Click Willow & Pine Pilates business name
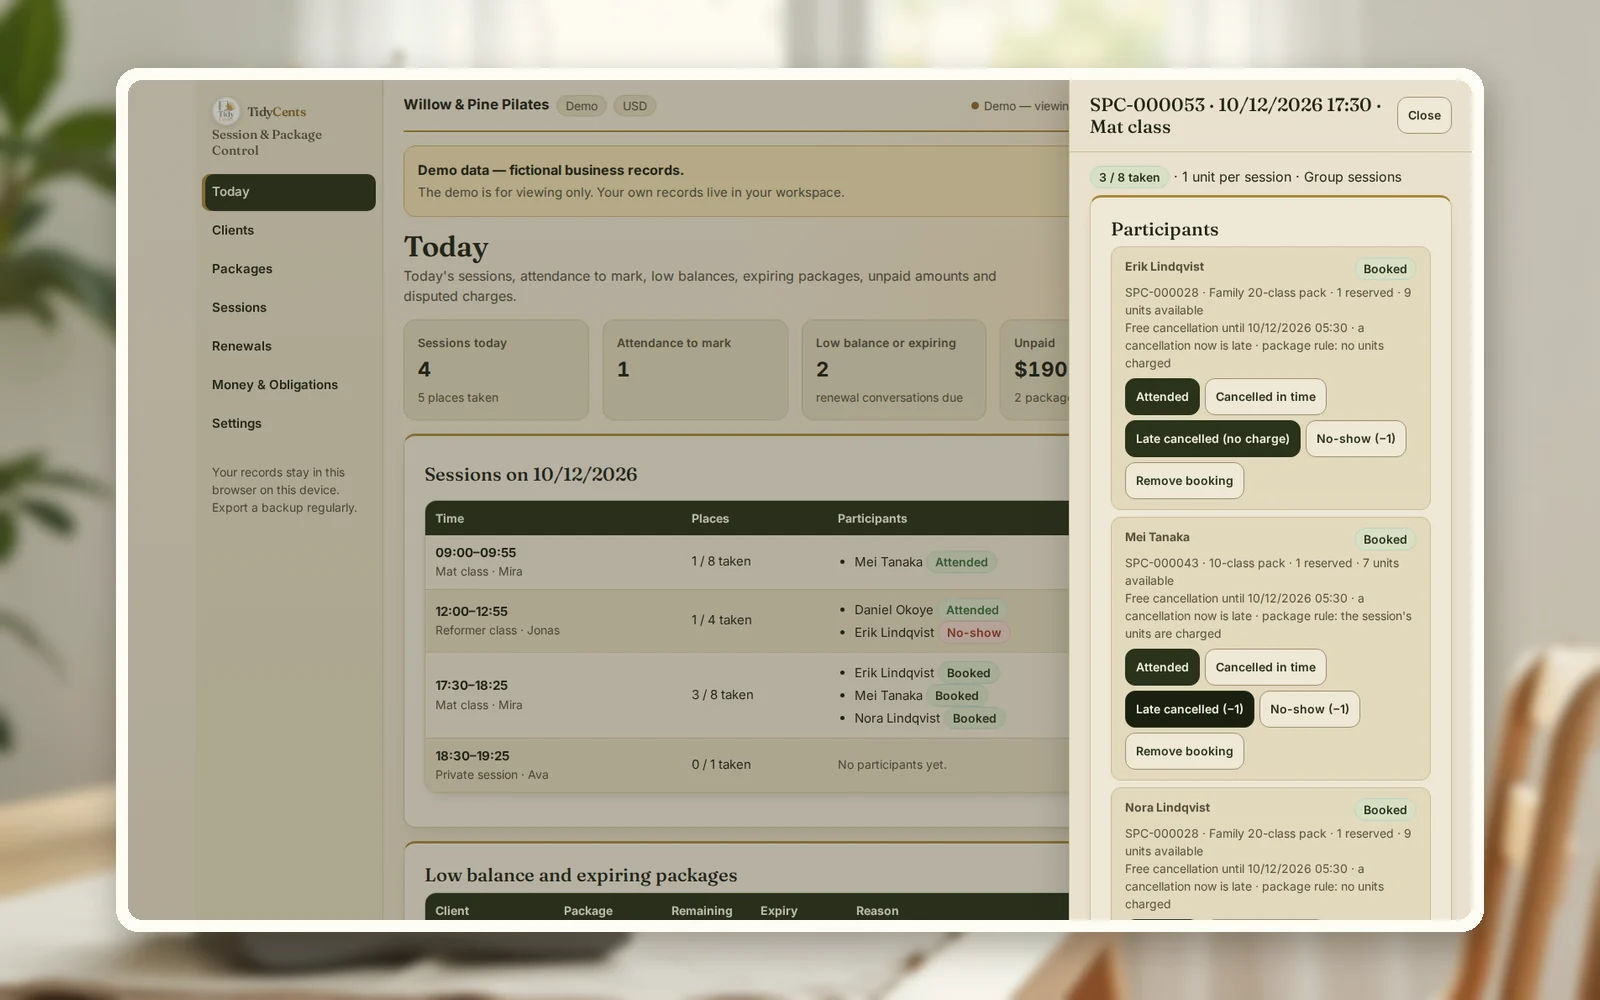Viewport: 1600px width, 1000px height. tap(476, 105)
